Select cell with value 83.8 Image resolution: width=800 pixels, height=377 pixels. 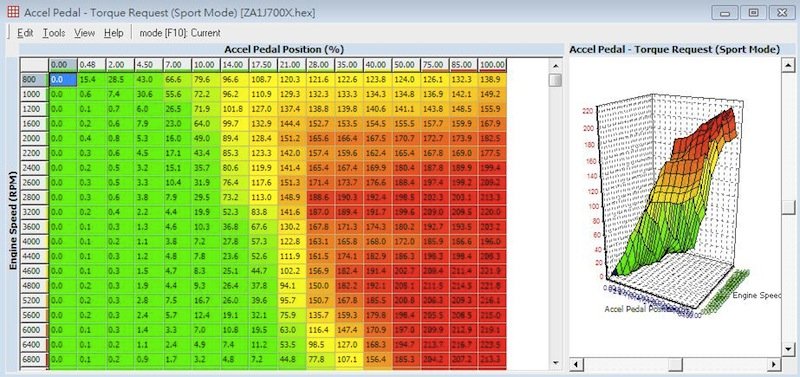[x=263, y=212]
